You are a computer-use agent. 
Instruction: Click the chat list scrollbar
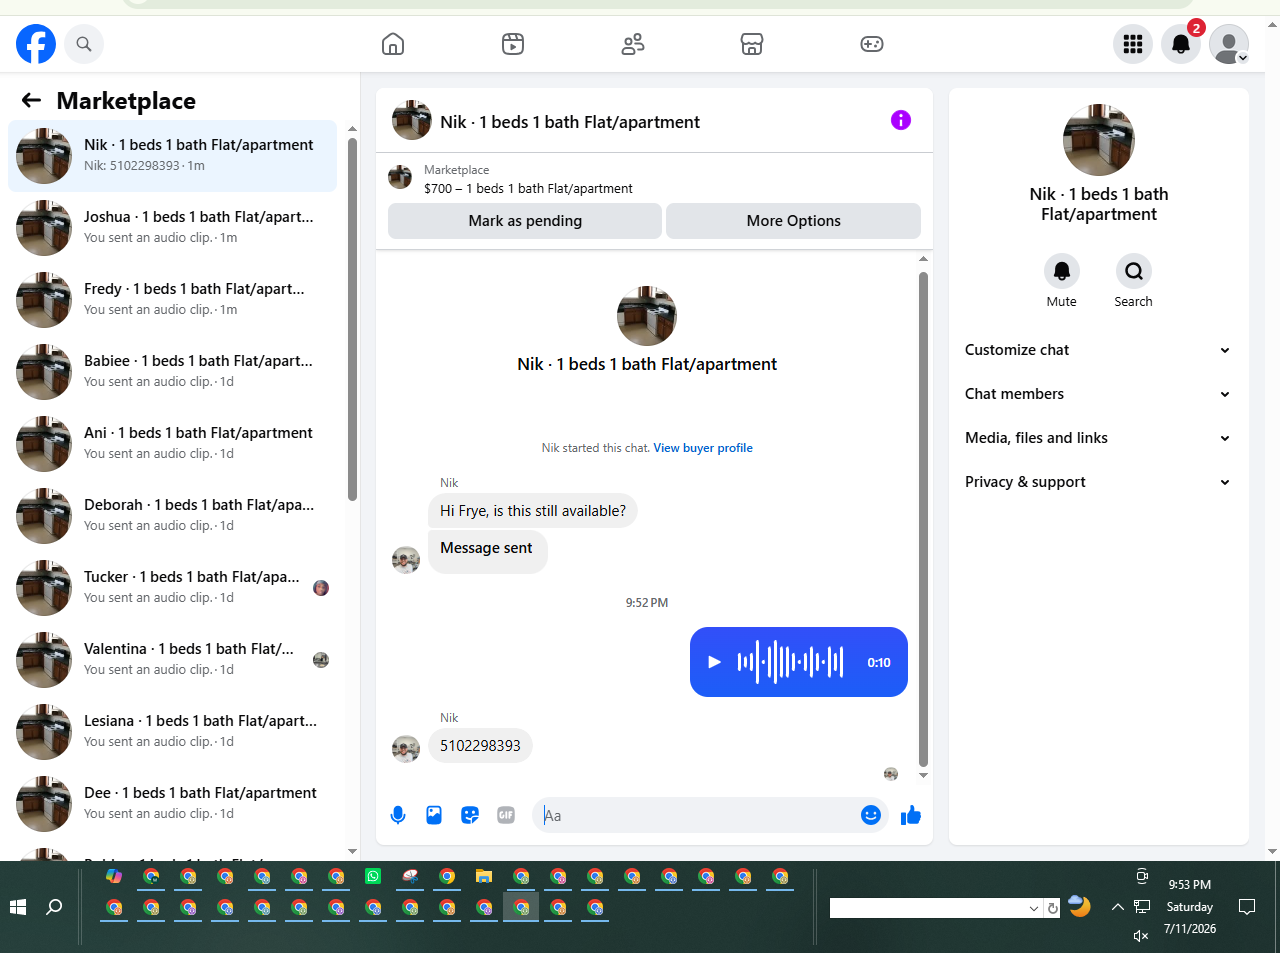click(352, 320)
